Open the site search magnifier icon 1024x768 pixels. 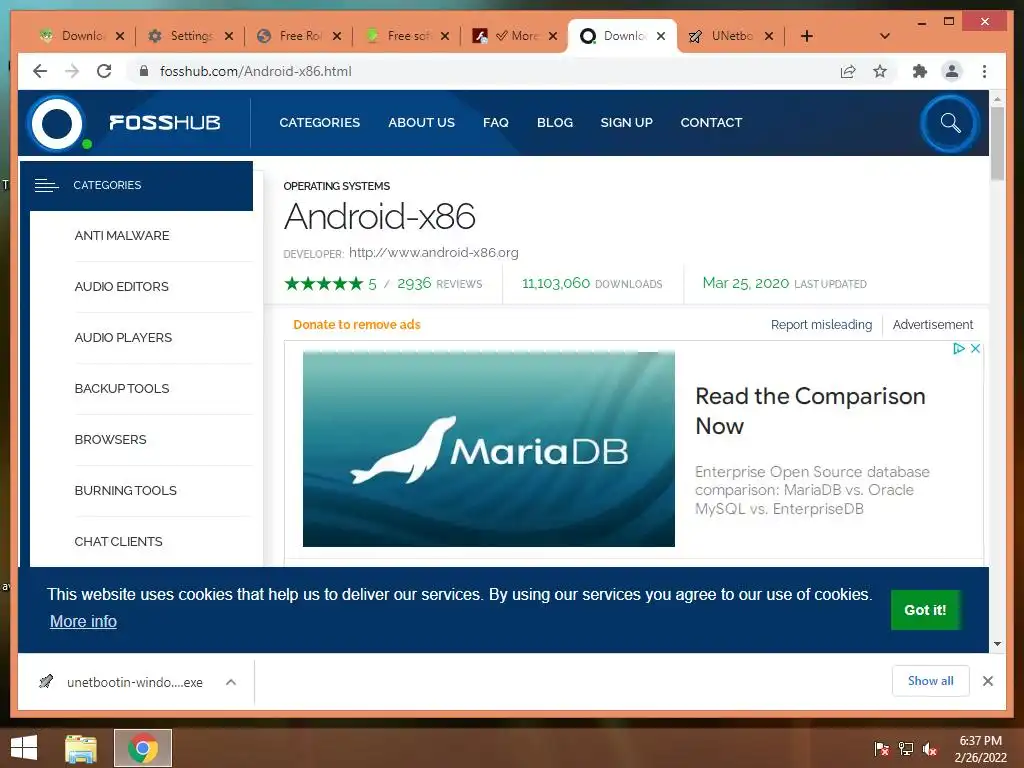[950, 123]
